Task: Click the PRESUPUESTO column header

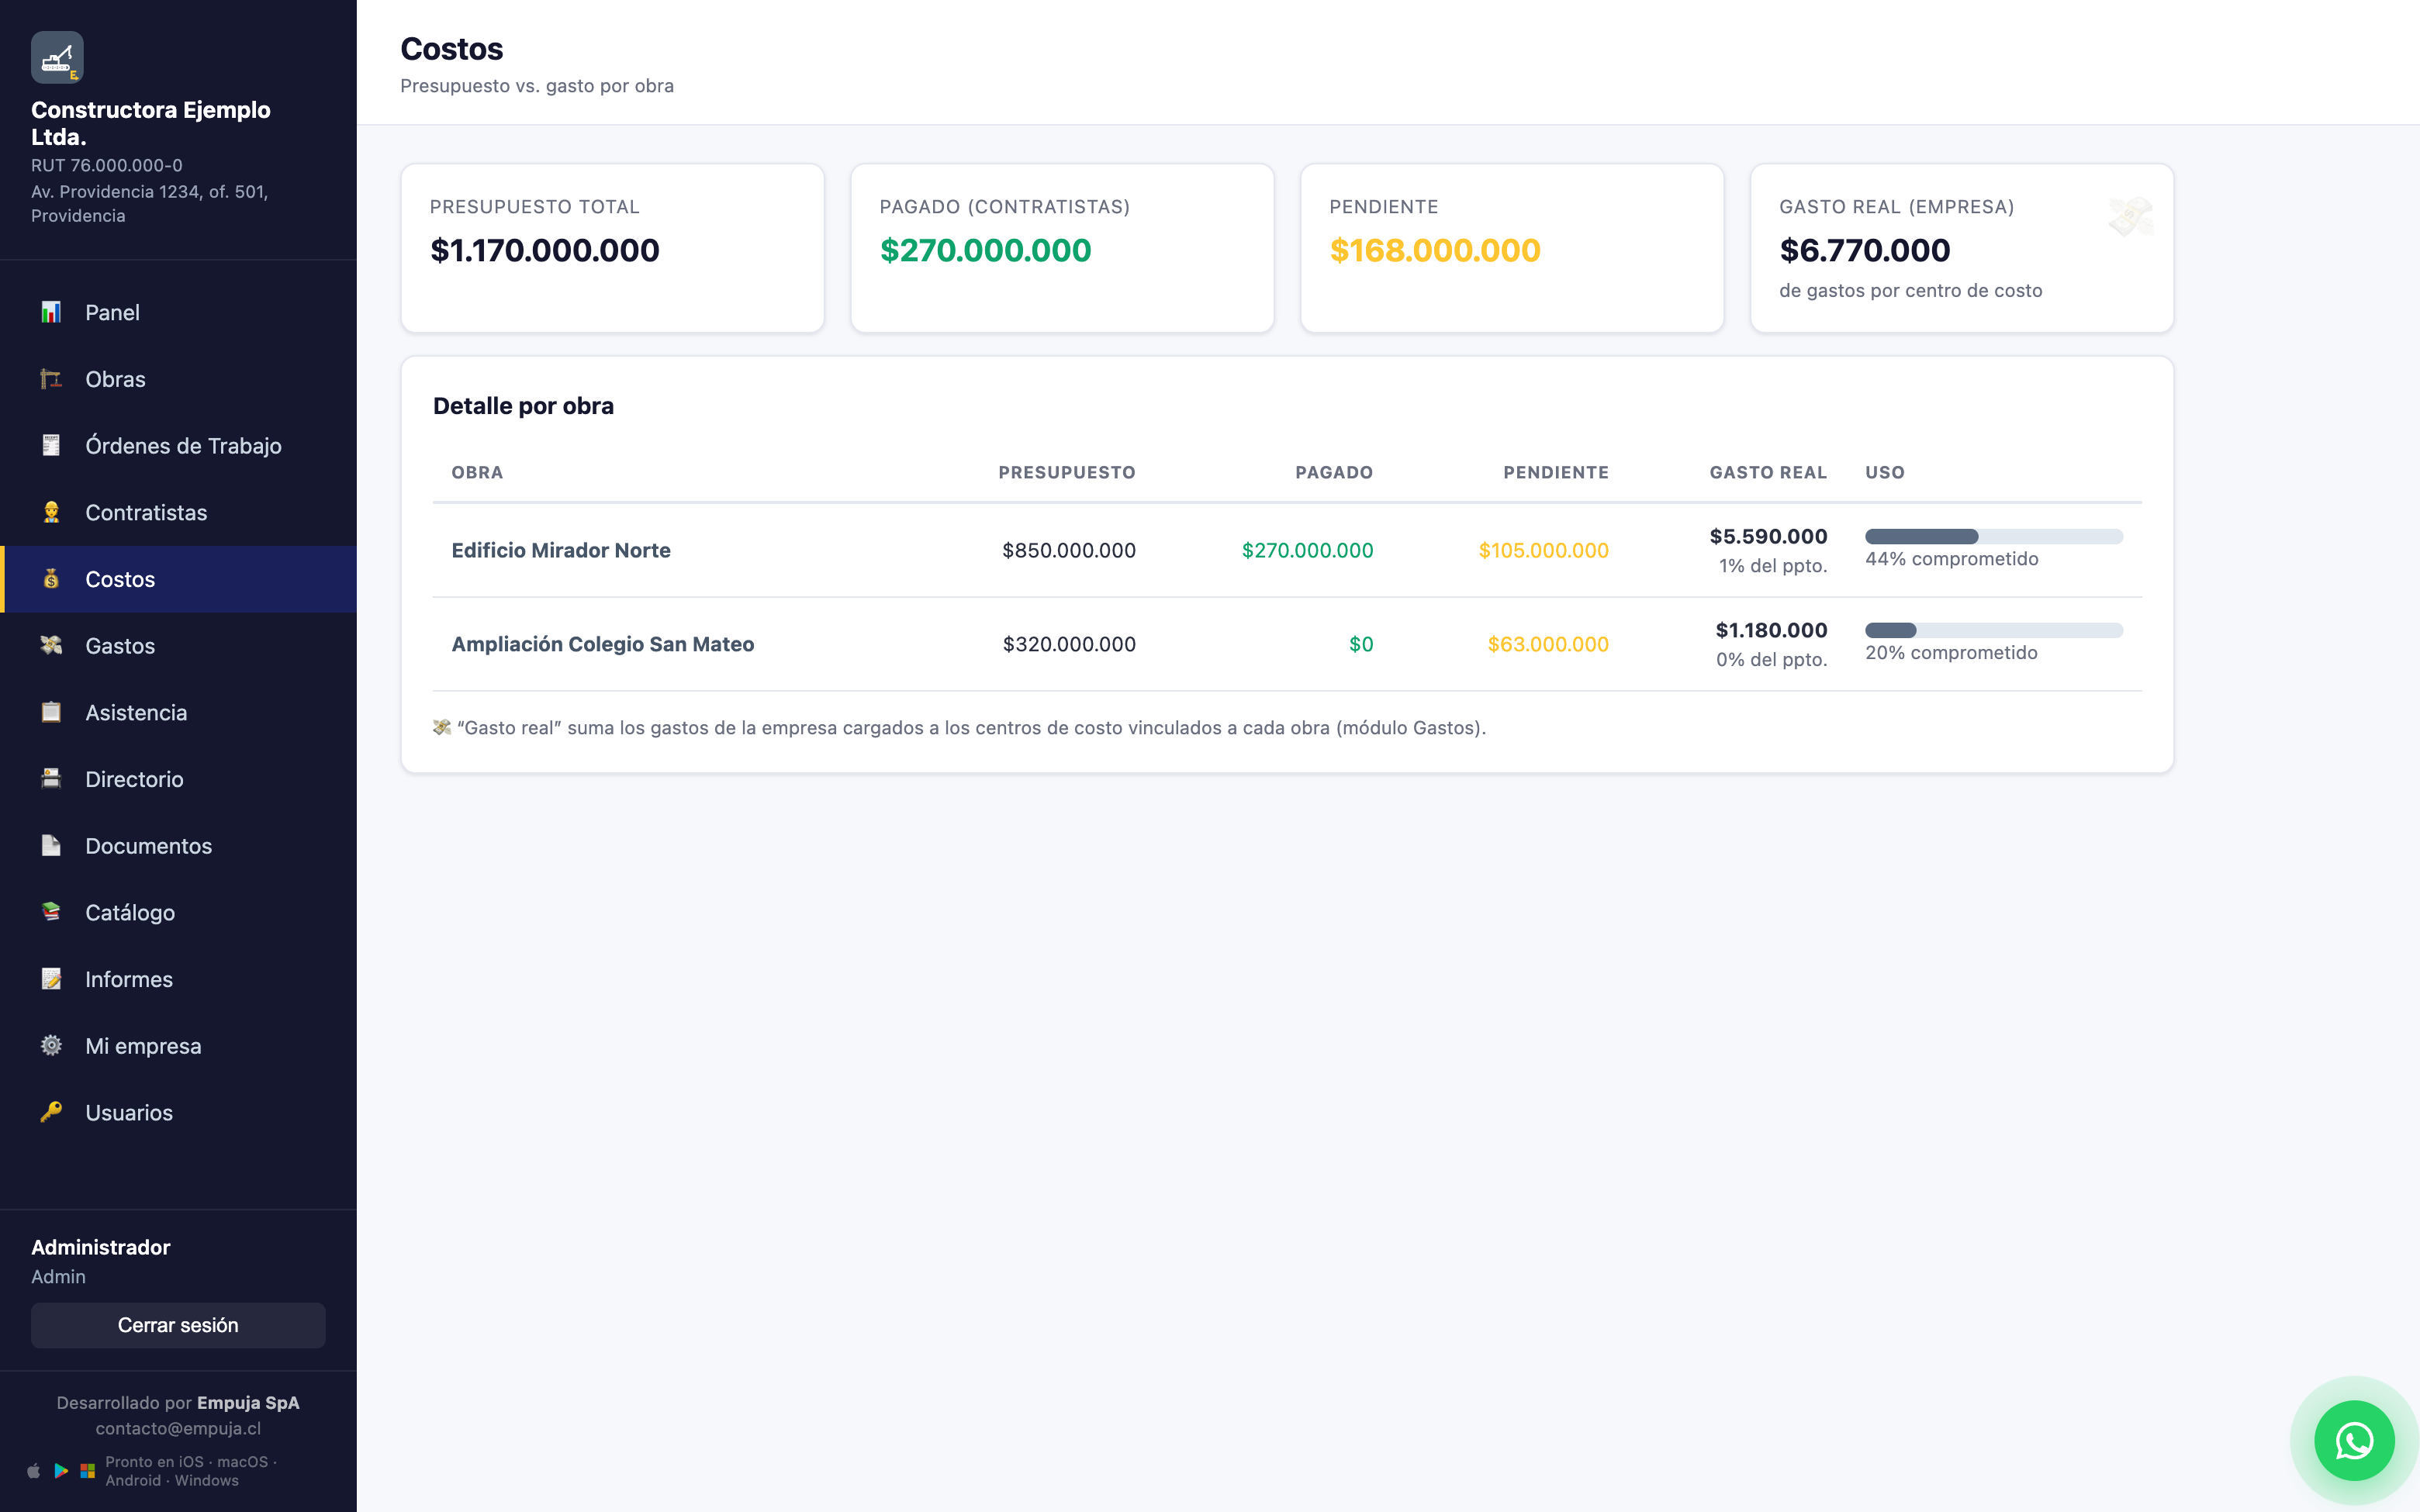Action: [x=1067, y=472]
